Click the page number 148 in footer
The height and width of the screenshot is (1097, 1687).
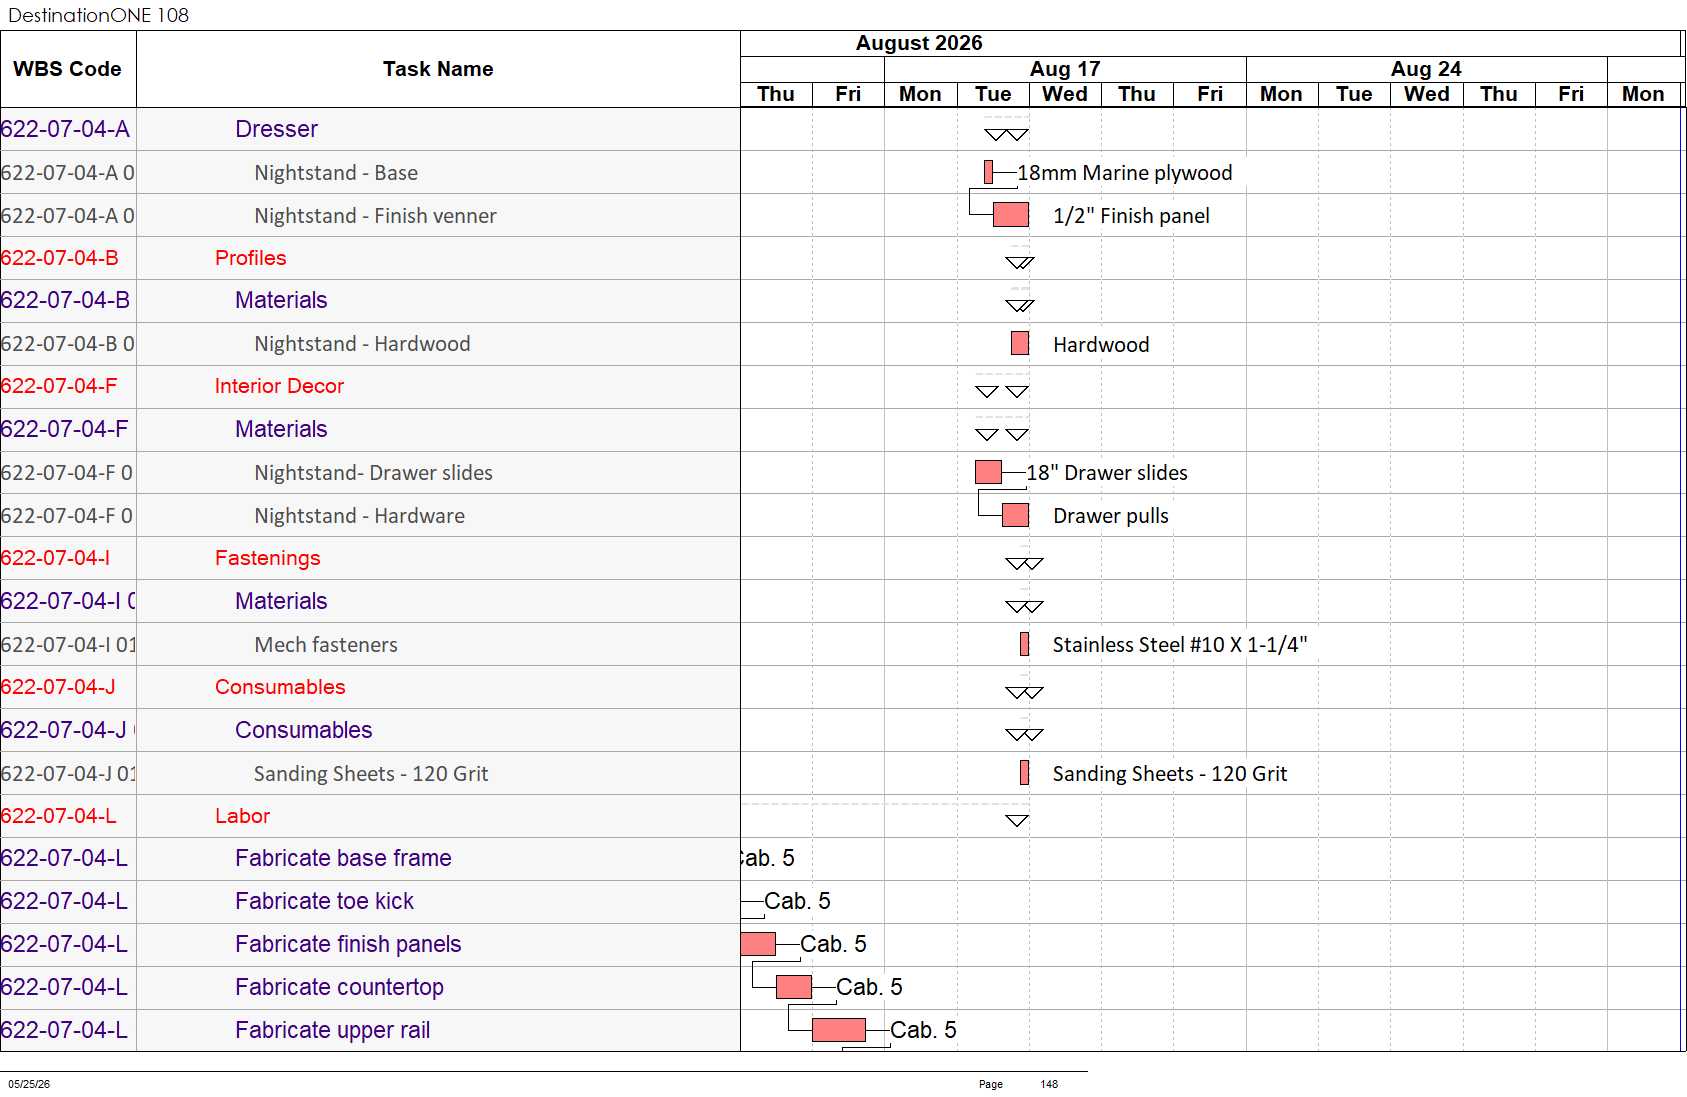(1049, 1084)
